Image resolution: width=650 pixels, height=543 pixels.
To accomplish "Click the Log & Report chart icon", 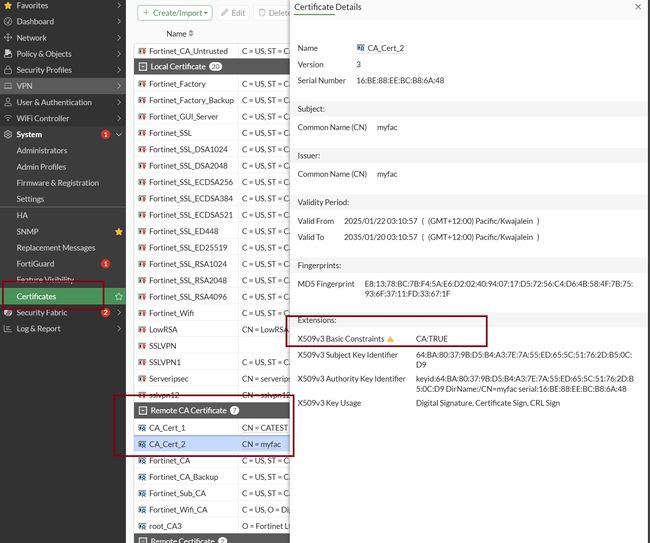I will pos(8,329).
